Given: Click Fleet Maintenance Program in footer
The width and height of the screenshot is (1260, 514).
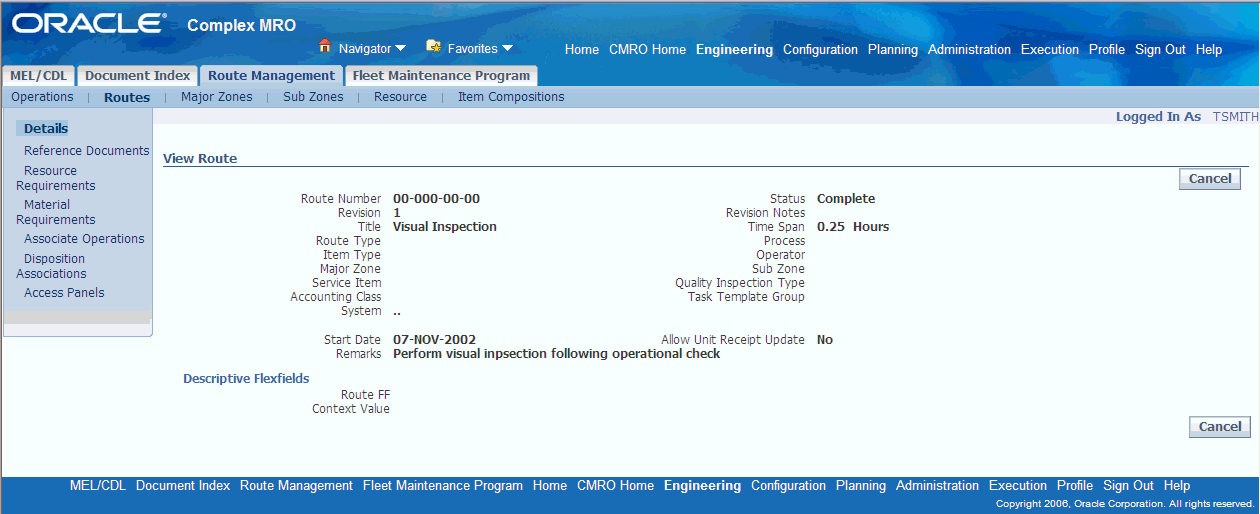Looking at the screenshot, I should pos(443,486).
